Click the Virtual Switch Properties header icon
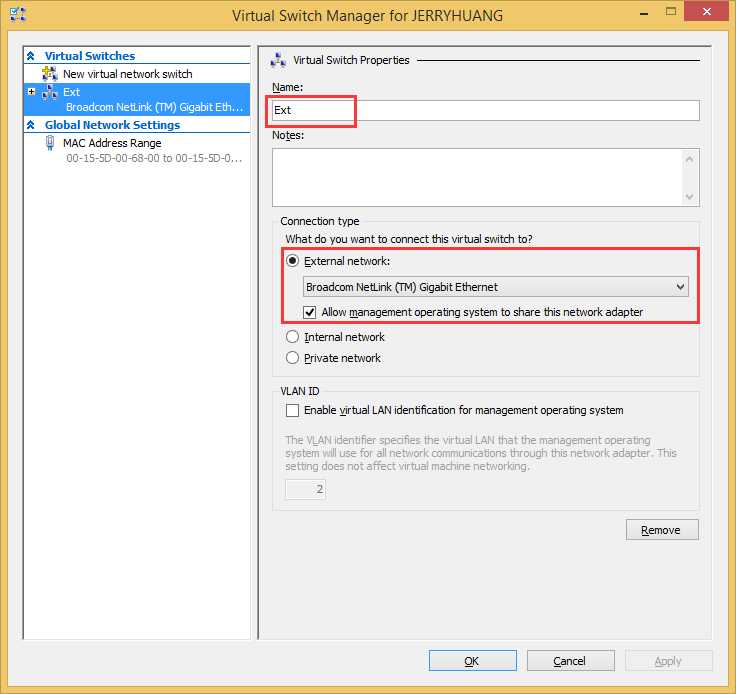The height and width of the screenshot is (694, 736). (x=278, y=60)
